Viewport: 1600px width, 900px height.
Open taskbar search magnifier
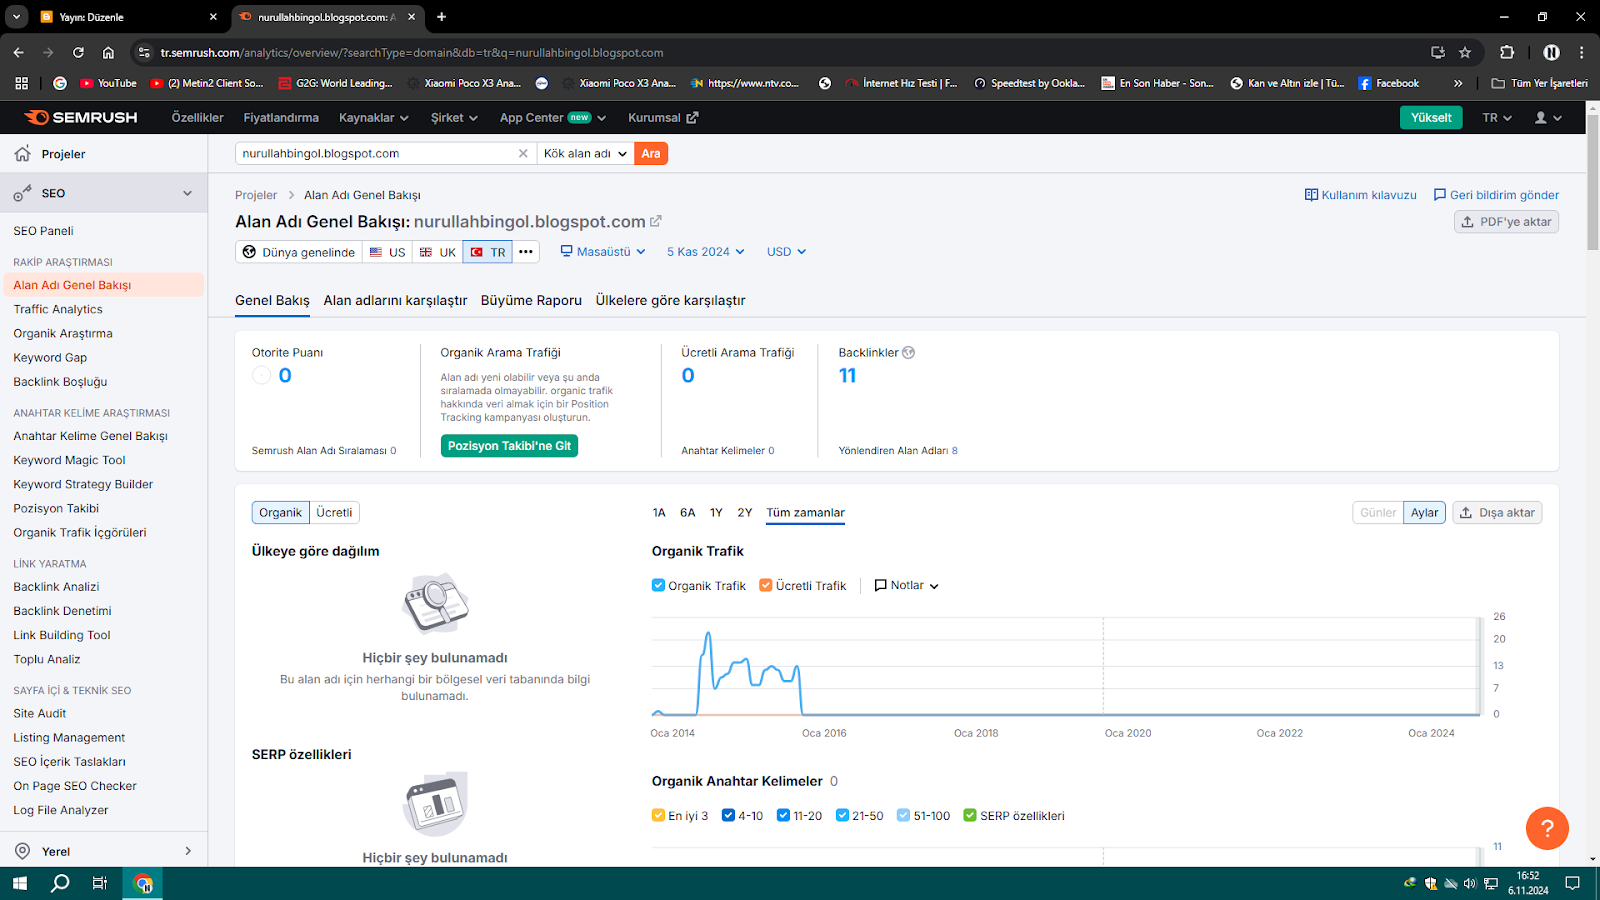[x=60, y=883]
